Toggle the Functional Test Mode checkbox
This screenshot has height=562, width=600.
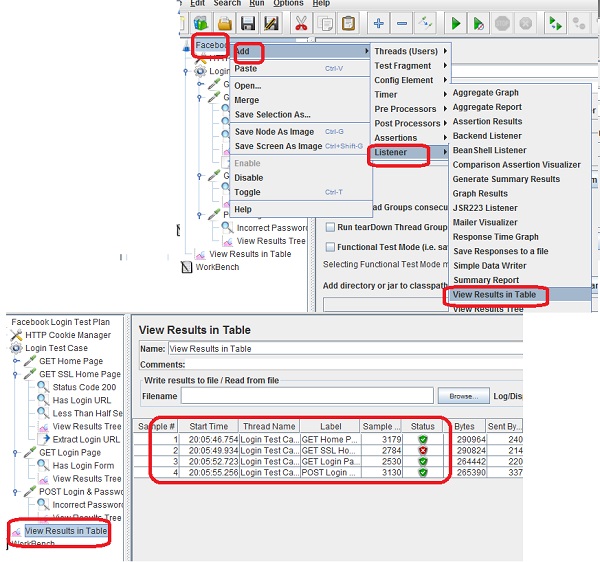pos(330,246)
